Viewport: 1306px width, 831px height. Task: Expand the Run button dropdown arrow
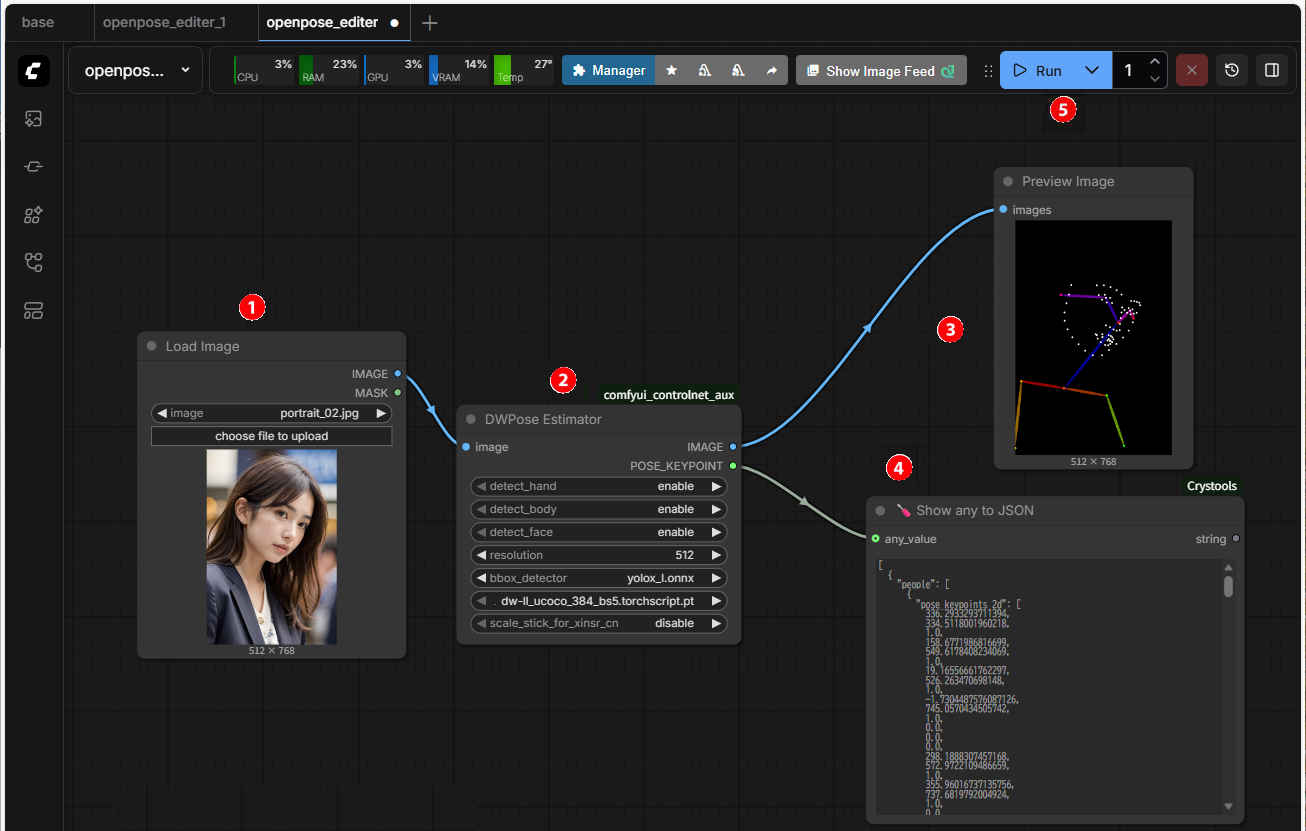pos(1092,71)
